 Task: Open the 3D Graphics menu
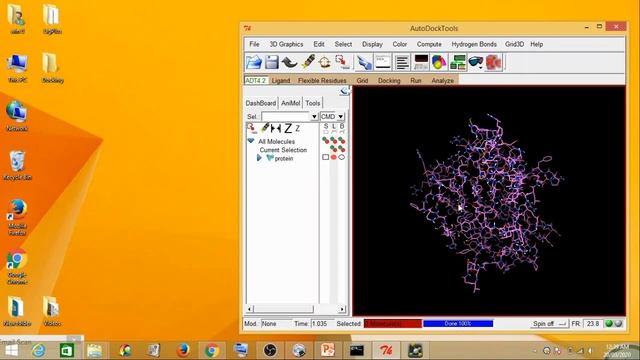click(286, 44)
